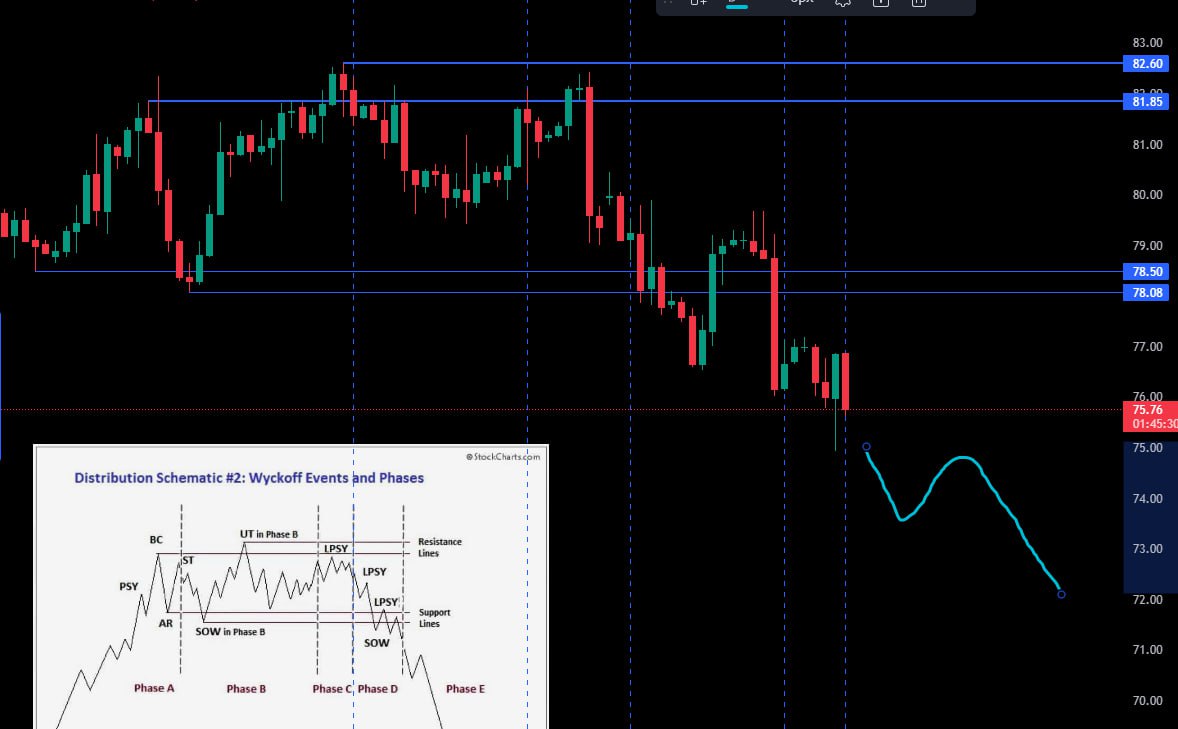Click the 80.00 price scale value
1178x729 pixels.
1147,195
